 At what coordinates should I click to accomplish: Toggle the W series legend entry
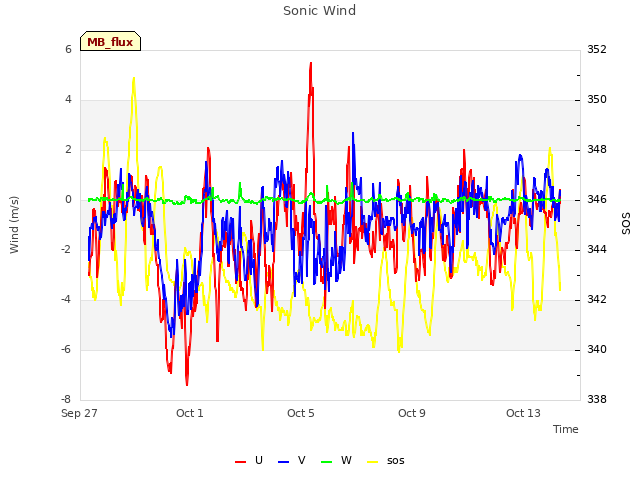[336, 460]
